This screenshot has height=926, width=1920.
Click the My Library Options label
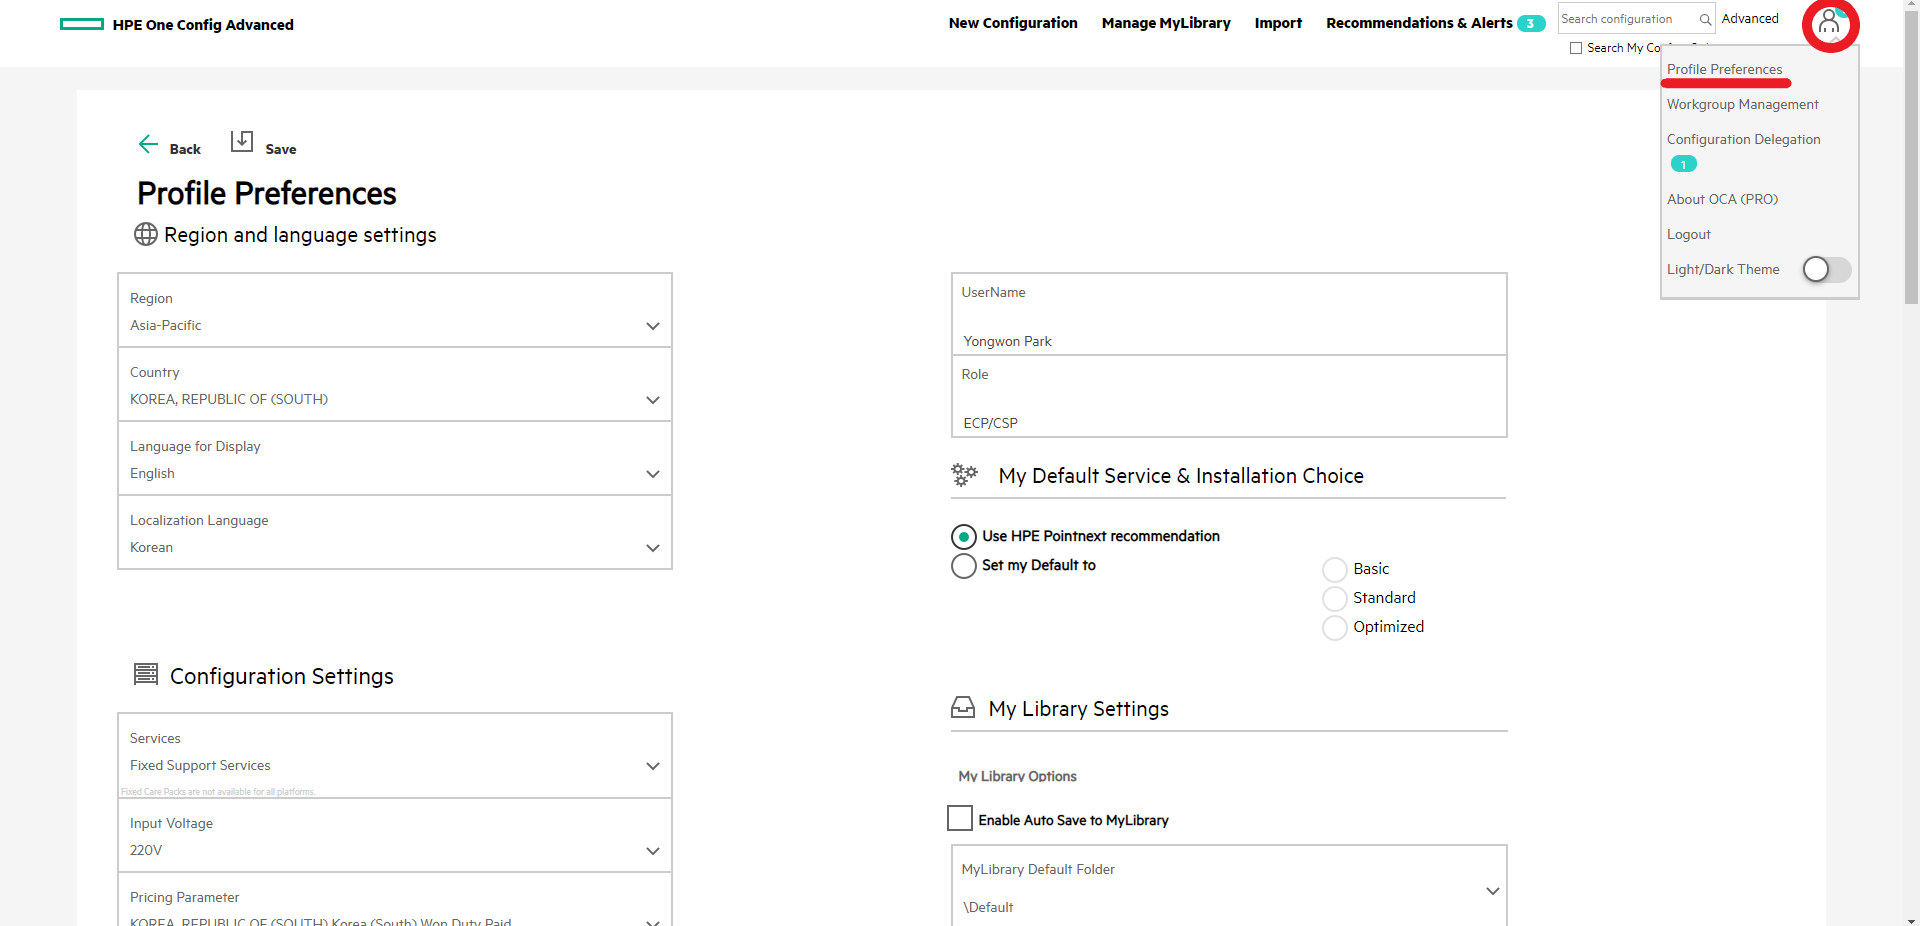pyautogui.click(x=1017, y=776)
